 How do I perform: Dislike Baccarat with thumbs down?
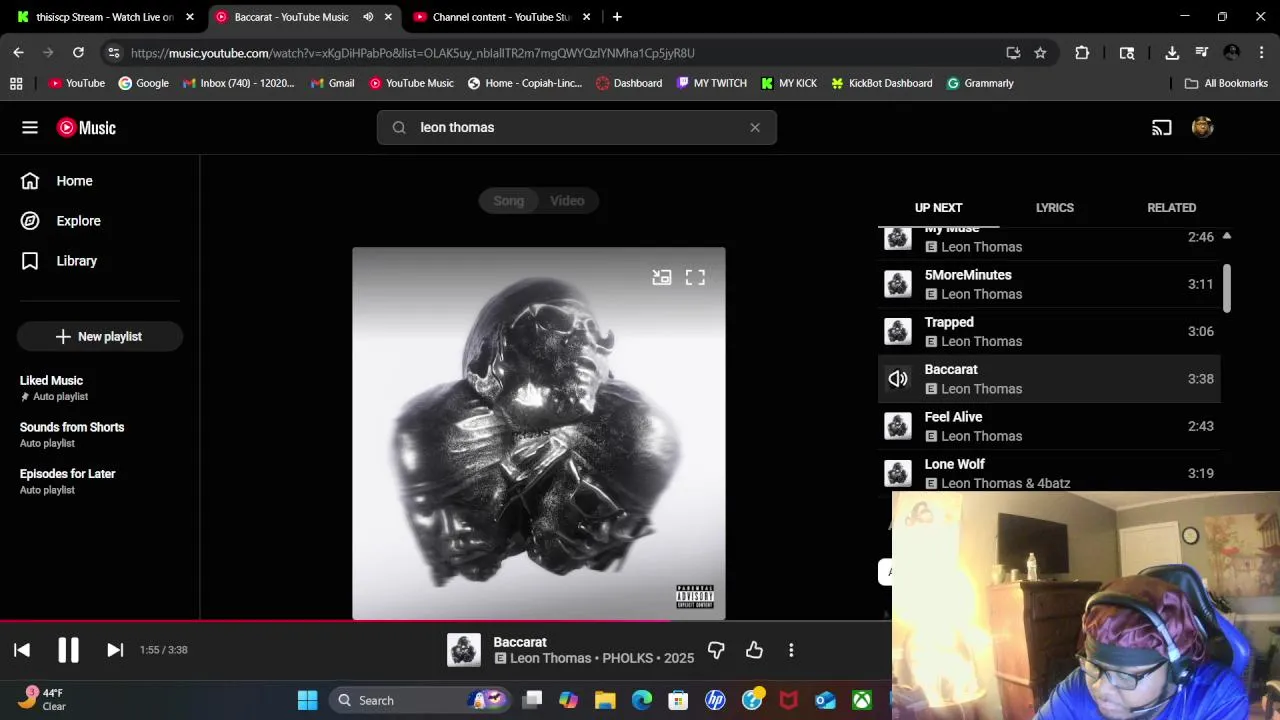pyautogui.click(x=716, y=650)
